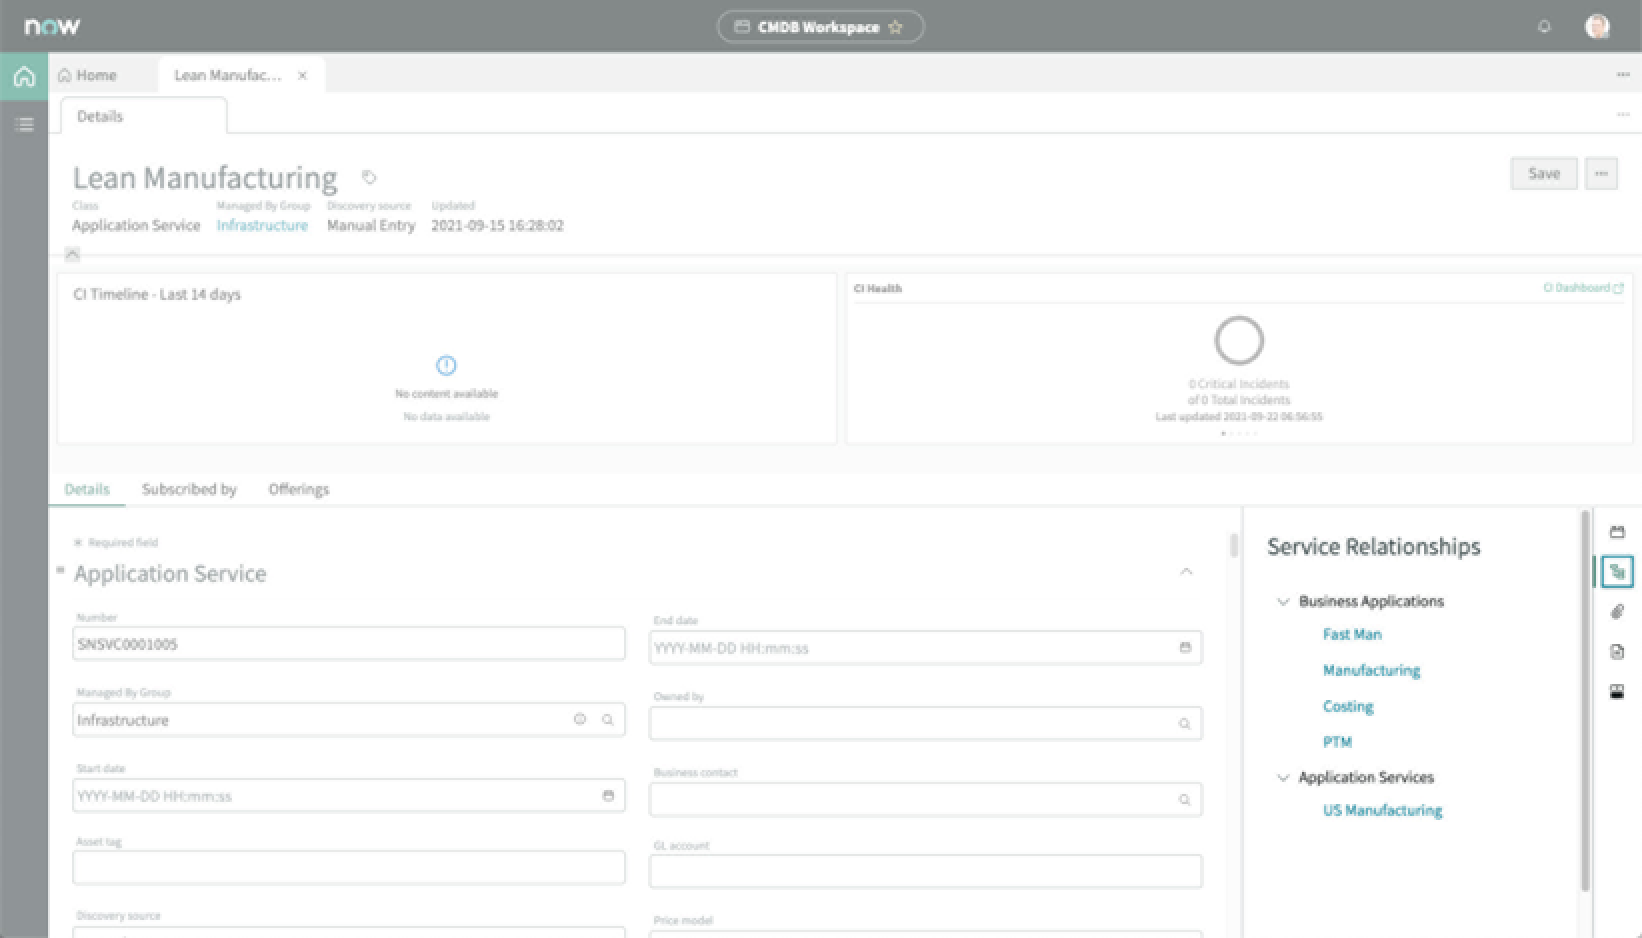Viewport: 1642px width, 938px height.
Task: Collapse the Business Applications tree group
Action: 1283,602
